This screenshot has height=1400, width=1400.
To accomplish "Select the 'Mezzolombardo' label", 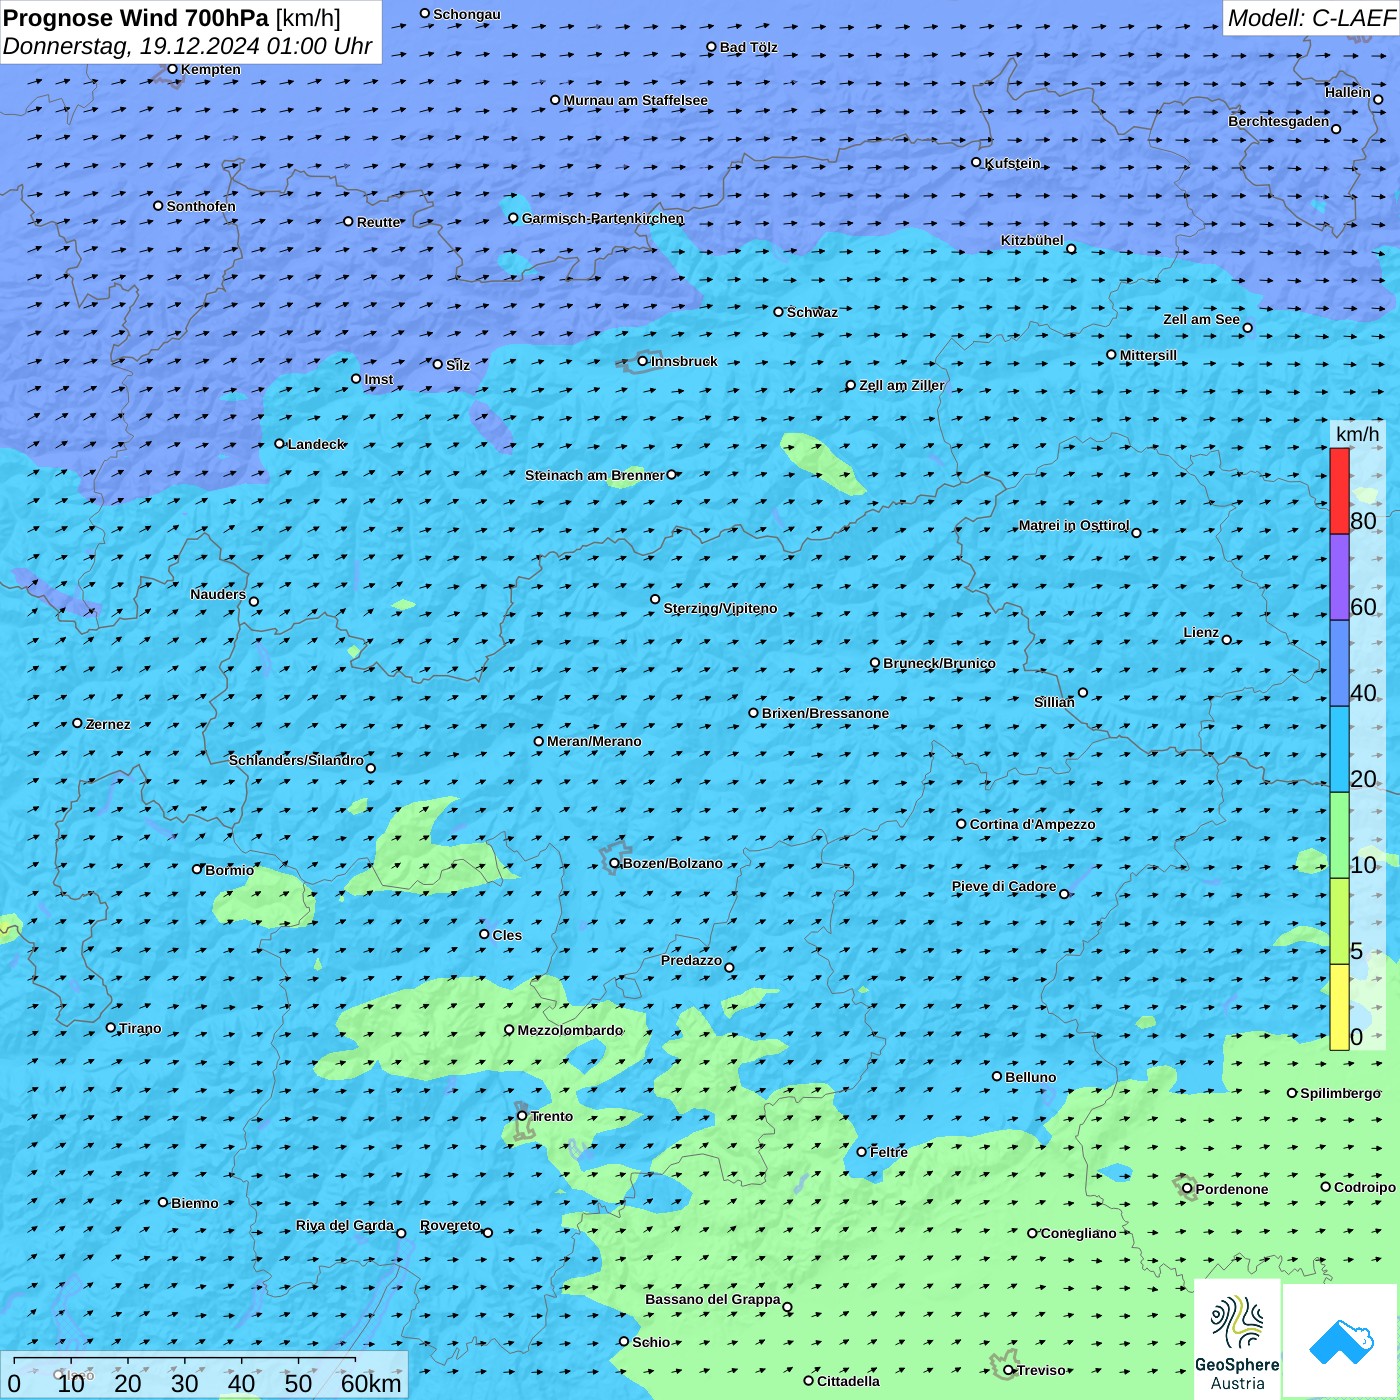I will coord(571,1030).
